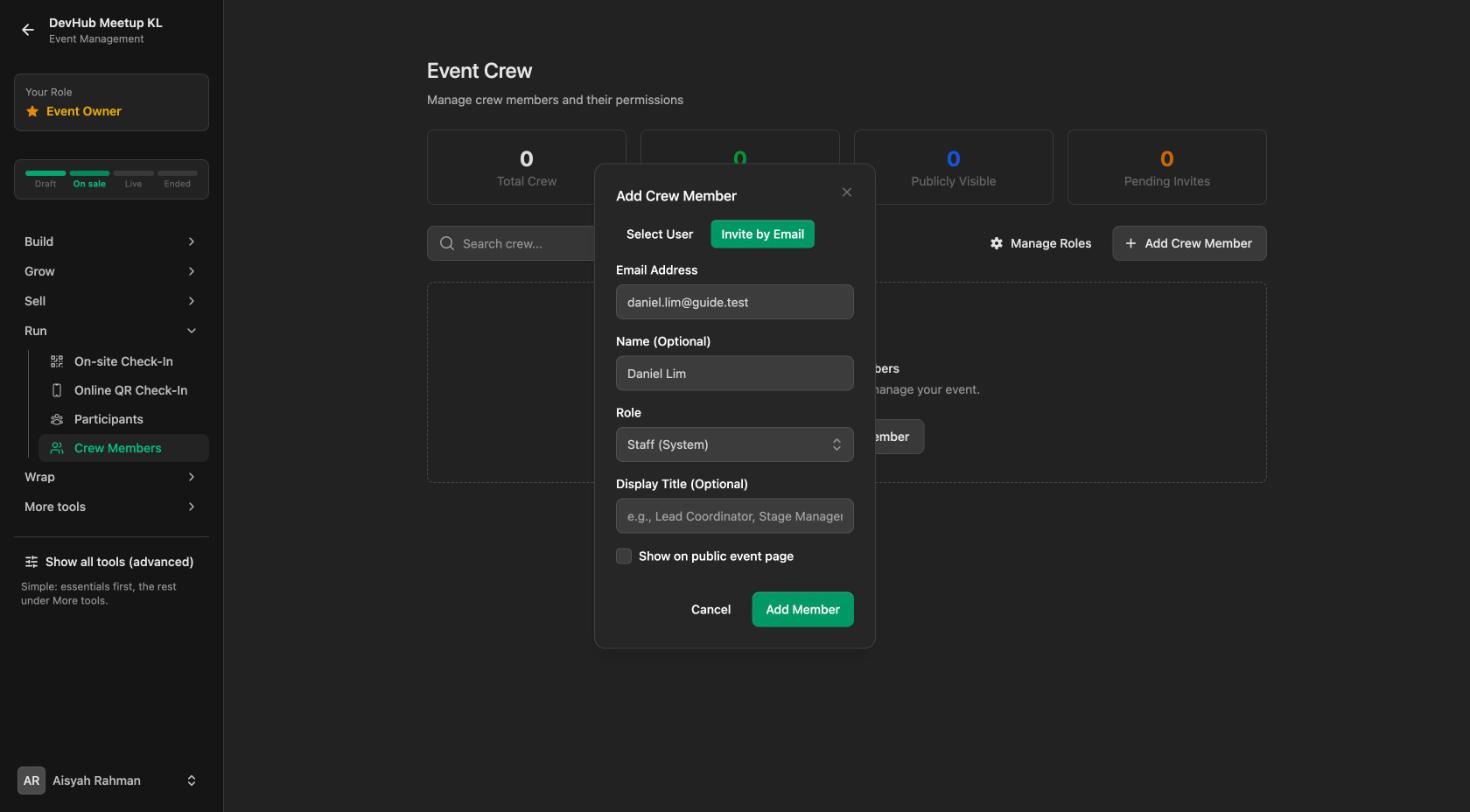1470x812 pixels.
Task: Click the search magnifier icon
Action: pyautogui.click(x=447, y=243)
